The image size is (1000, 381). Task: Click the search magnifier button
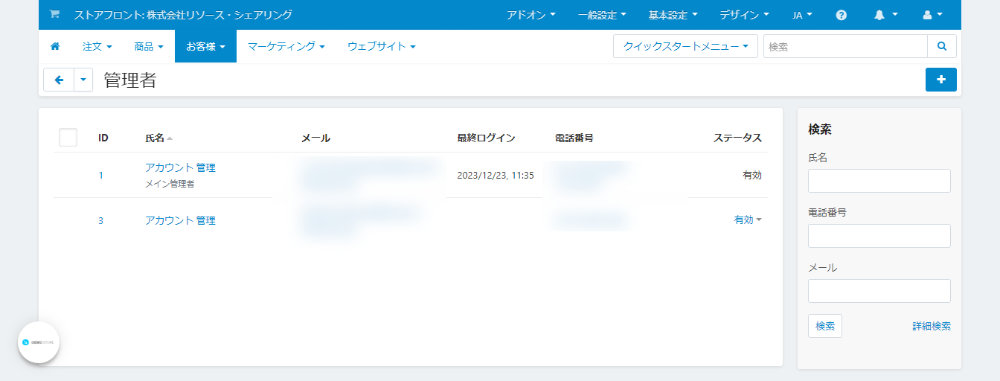click(x=942, y=46)
